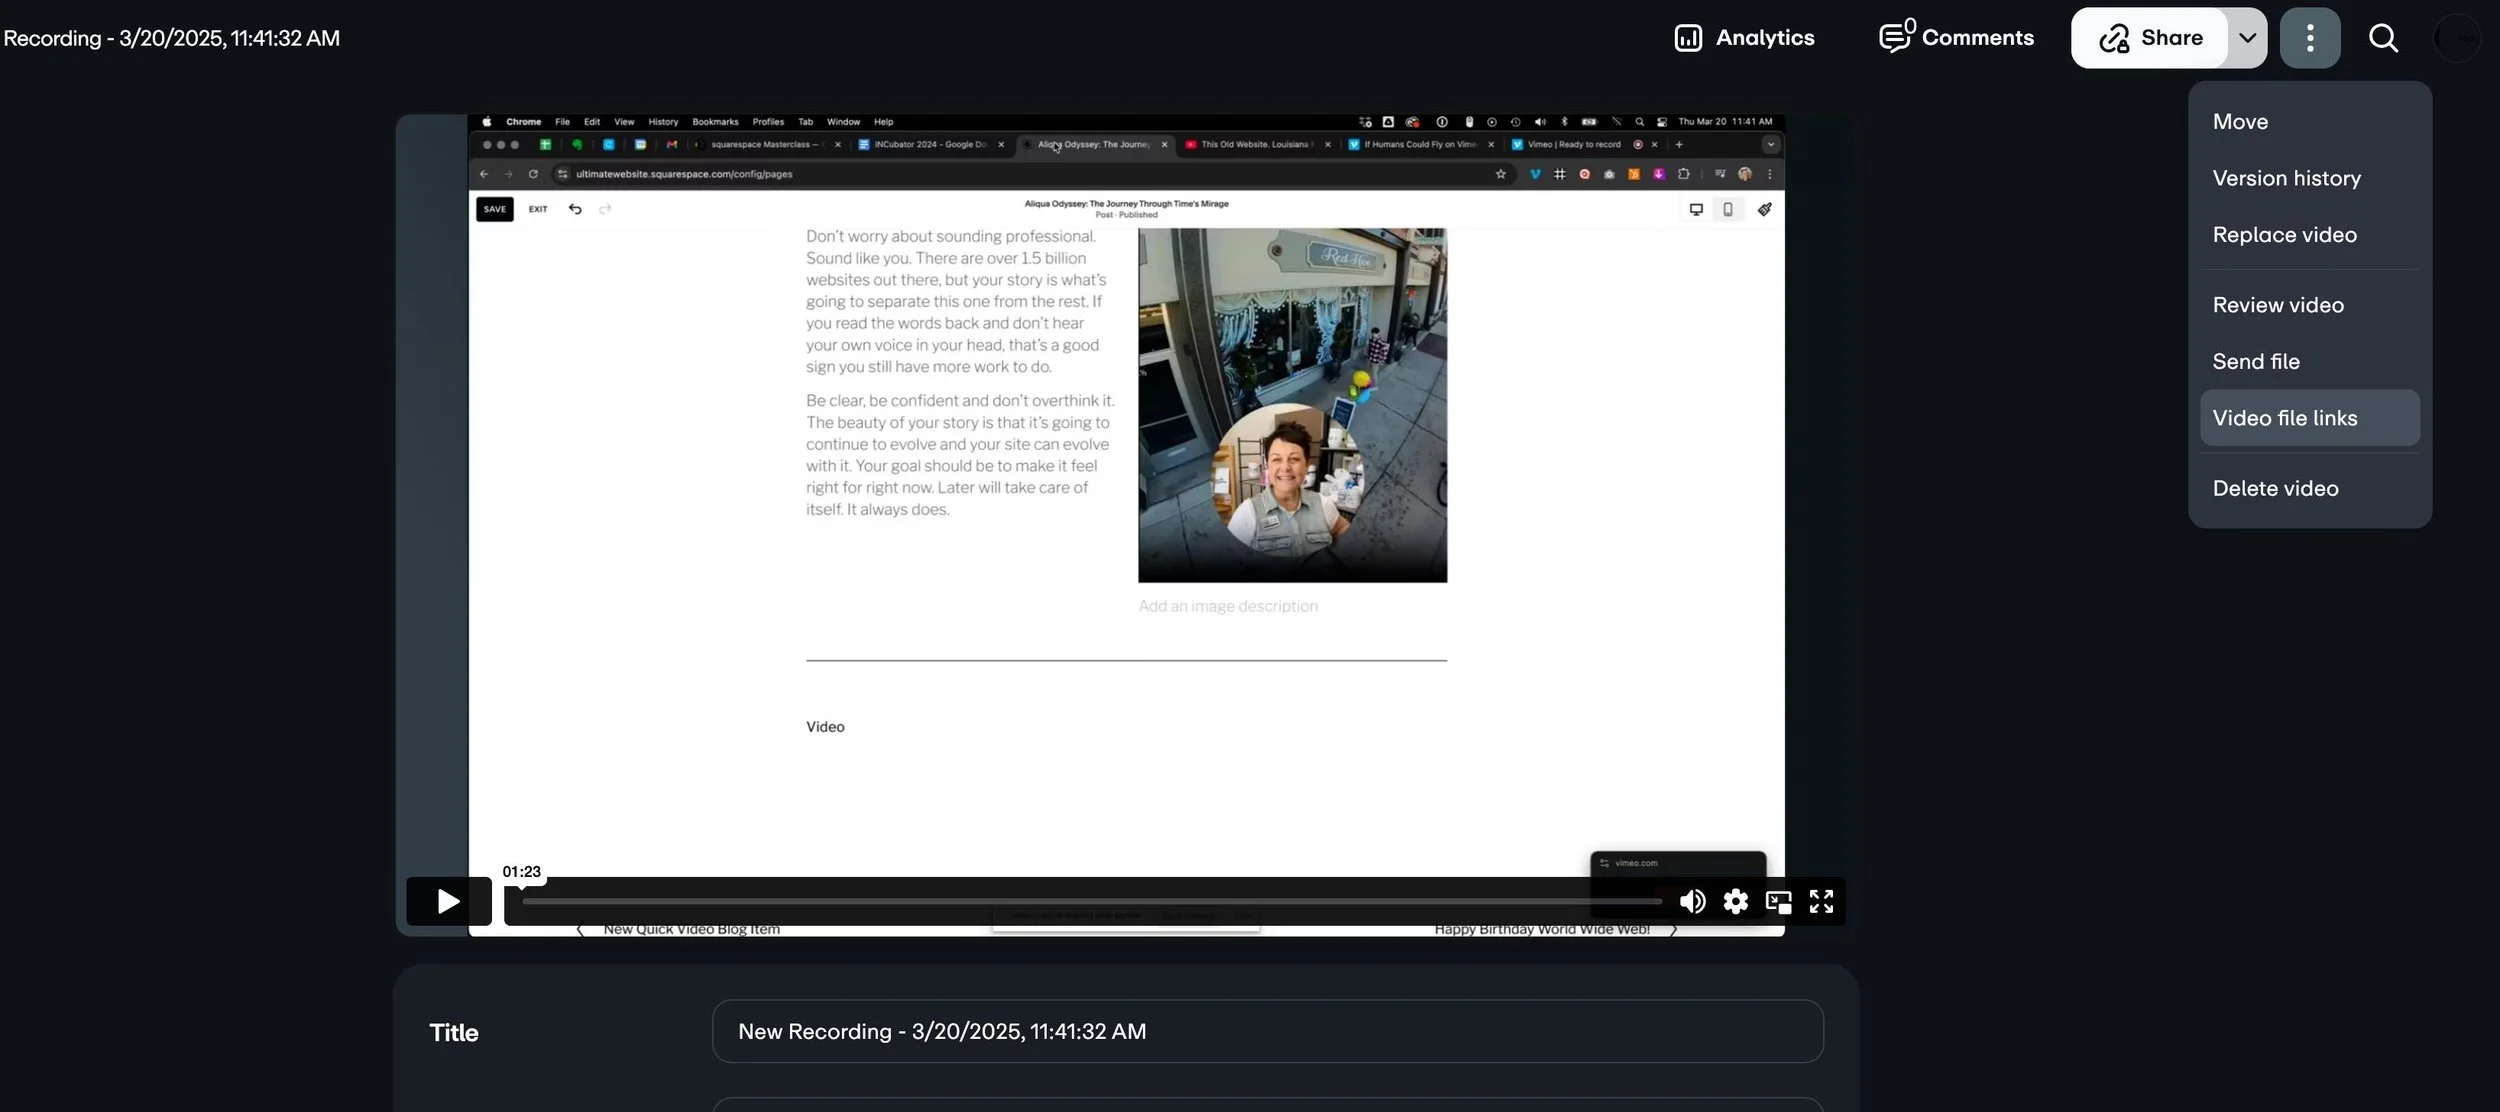Open player settings gear icon
Viewport: 2500px width, 1112px height.
(1735, 901)
